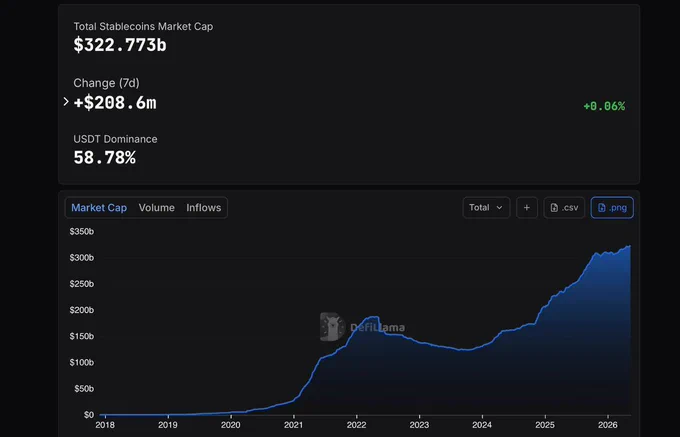
Task: Select the 2020 year label on axis
Action: [231, 425]
